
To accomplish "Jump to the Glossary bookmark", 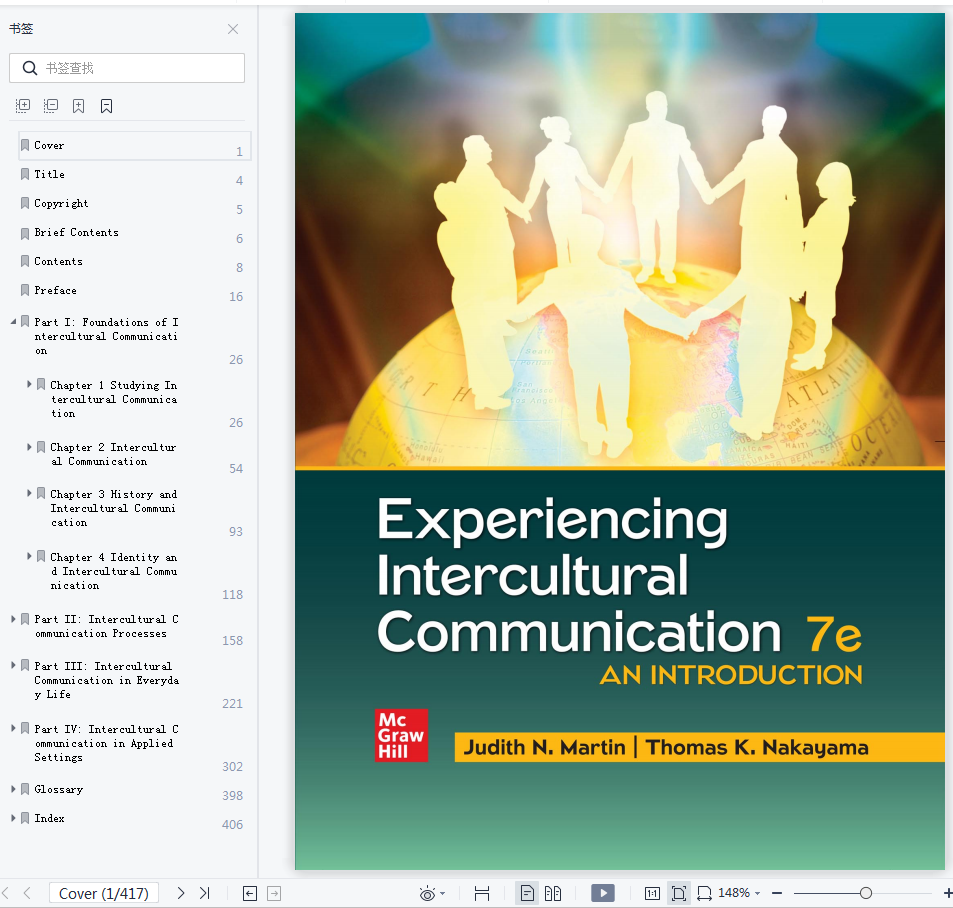I will (x=58, y=789).
